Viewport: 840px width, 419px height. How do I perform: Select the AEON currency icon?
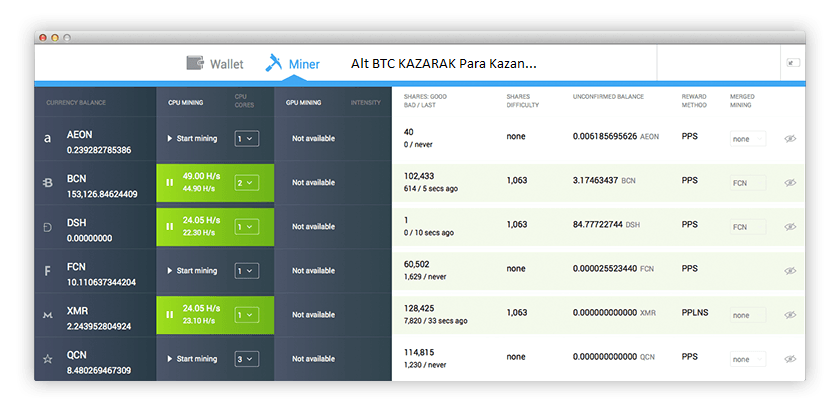[47, 139]
